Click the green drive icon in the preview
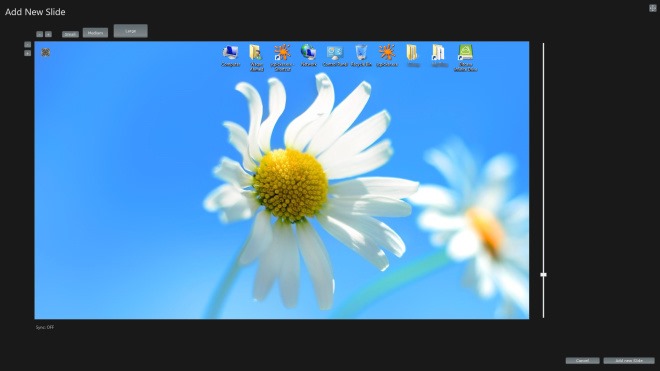This screenshot has height=371, width=660. 465,52
